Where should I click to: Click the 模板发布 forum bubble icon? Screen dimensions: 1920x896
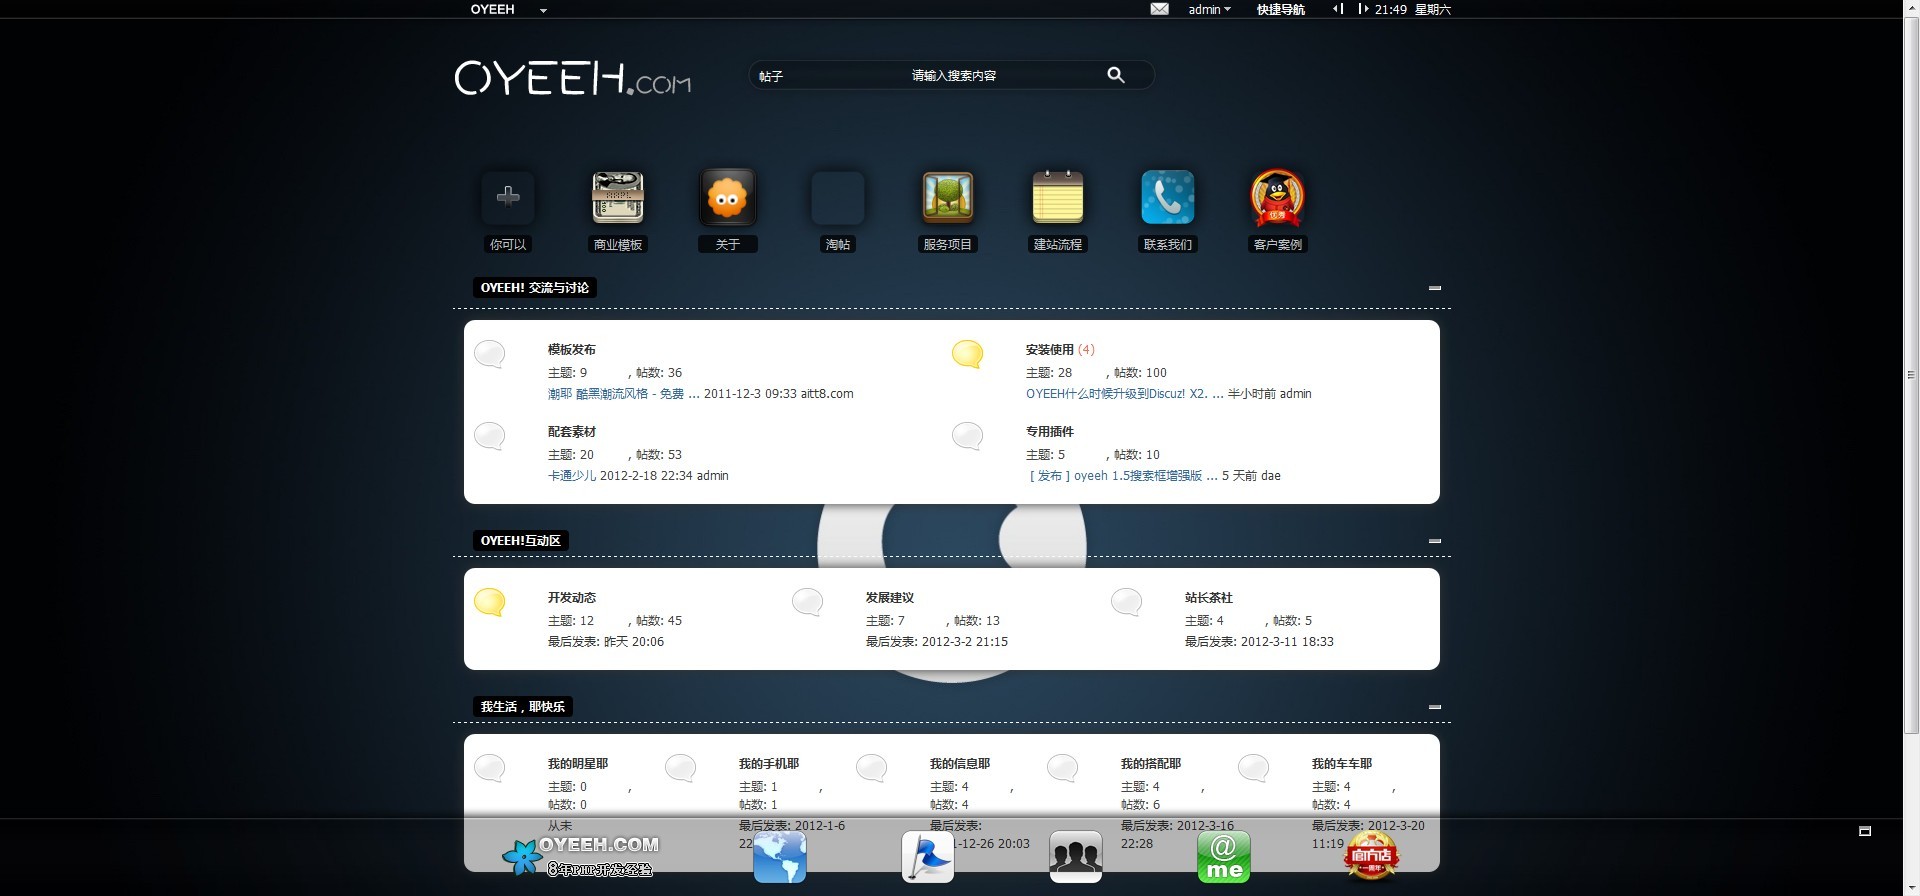(489, 354)
